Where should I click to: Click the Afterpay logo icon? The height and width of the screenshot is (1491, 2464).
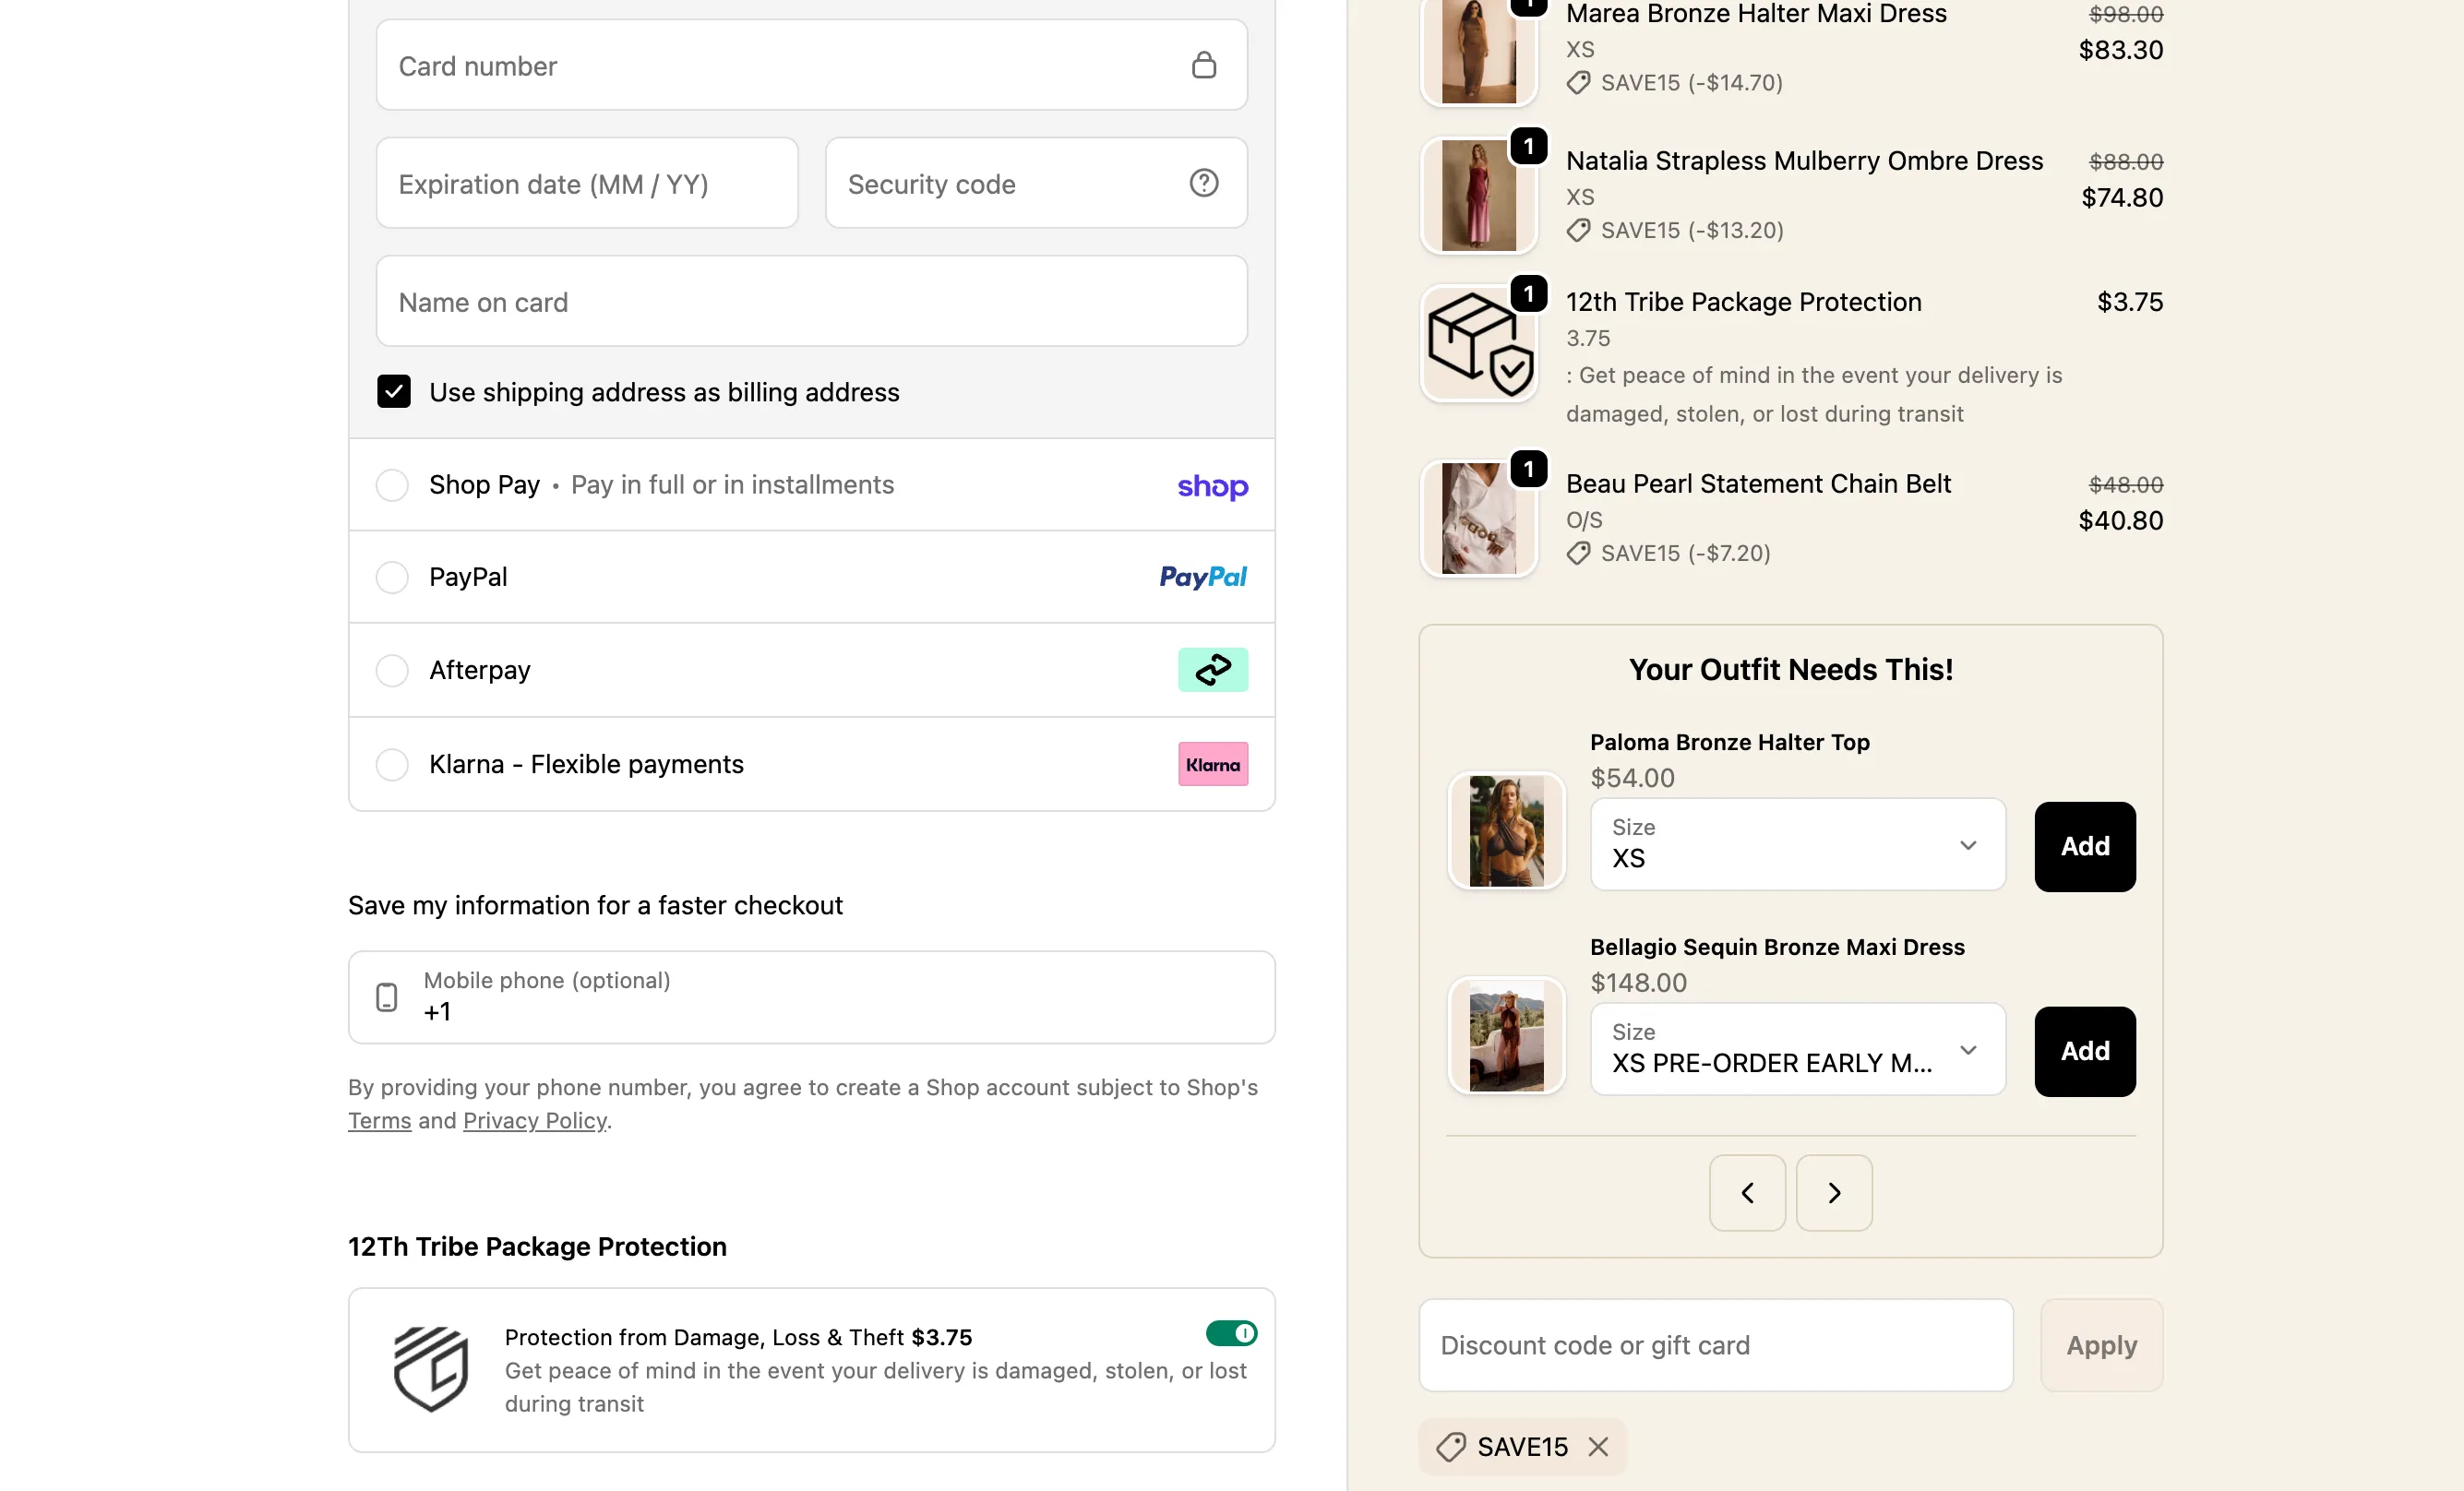pyautogui.click(x=1212, y=670)
